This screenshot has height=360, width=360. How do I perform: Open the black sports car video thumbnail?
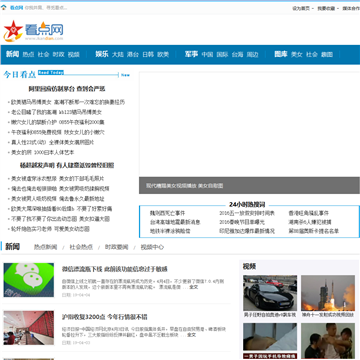(x=270, y=293)
